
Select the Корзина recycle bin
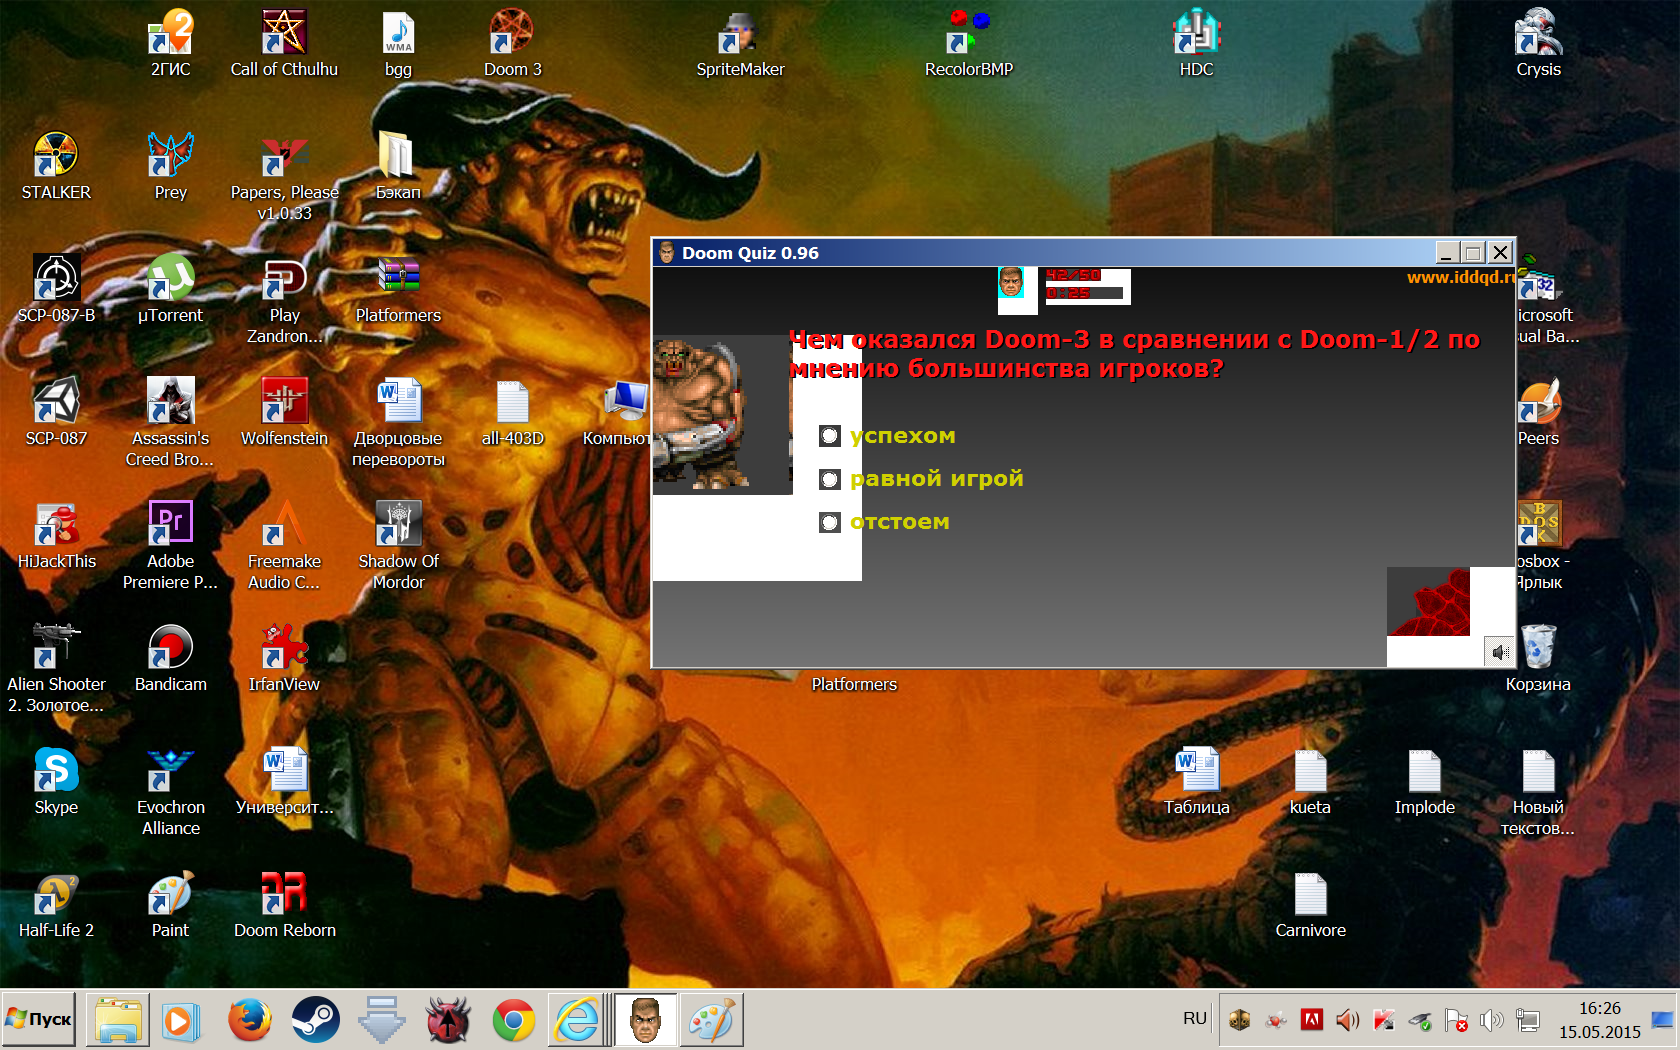(x=1538, y=659)
